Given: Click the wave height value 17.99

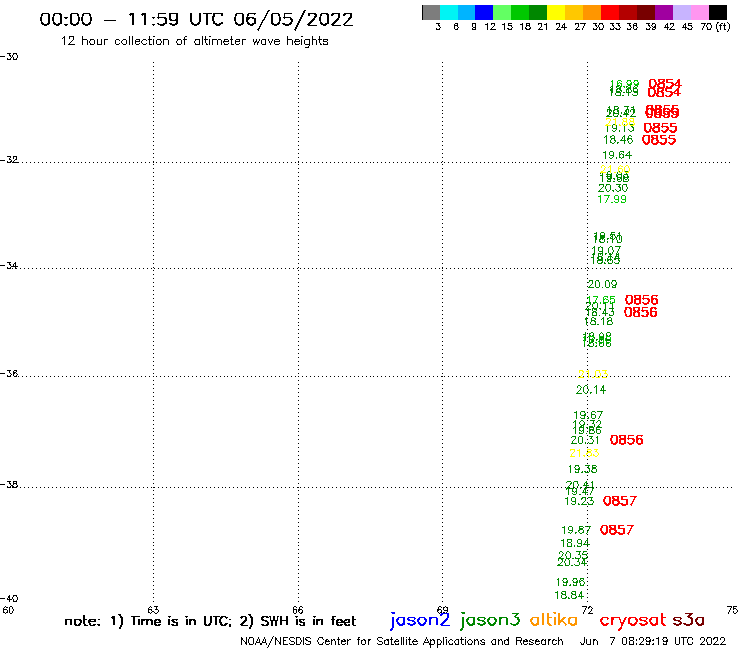Looking at the screenshot, I should (612, 199).
